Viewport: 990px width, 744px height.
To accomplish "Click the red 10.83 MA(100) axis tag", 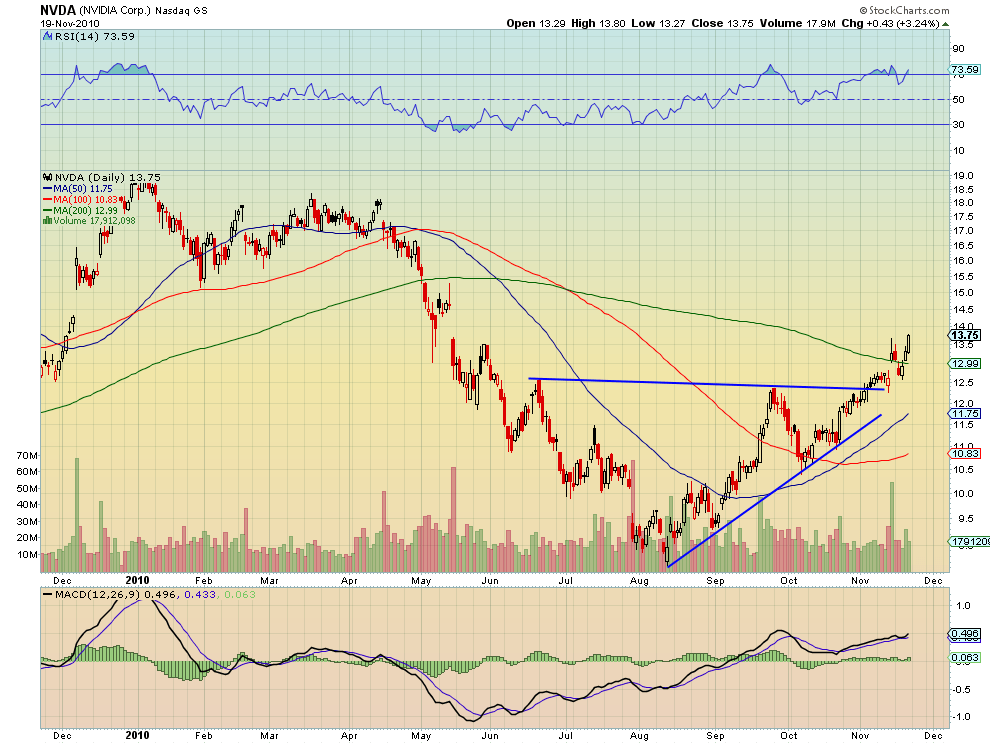I will 965,453.
